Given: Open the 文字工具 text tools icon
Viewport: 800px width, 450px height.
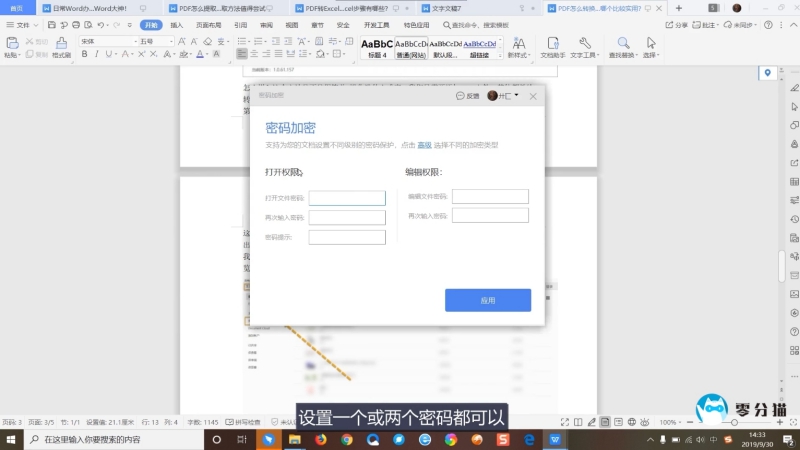Looking at the screenshot, I should (x=586, y=47).
